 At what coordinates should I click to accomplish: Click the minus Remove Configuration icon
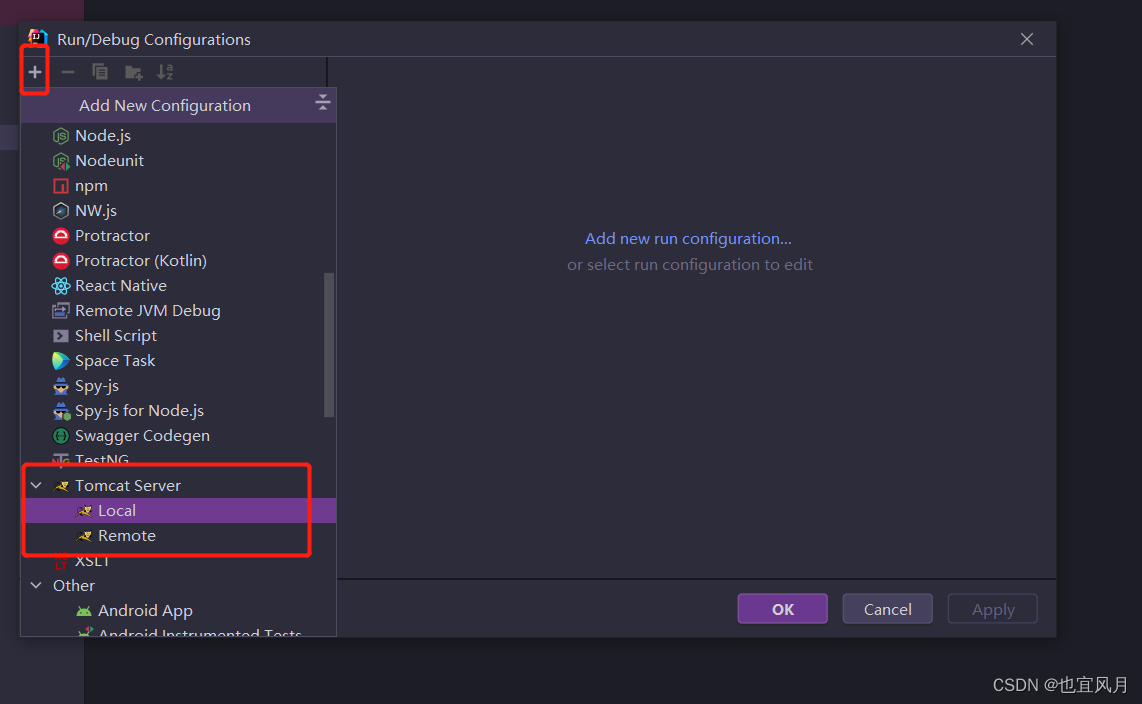pos(68,72)
